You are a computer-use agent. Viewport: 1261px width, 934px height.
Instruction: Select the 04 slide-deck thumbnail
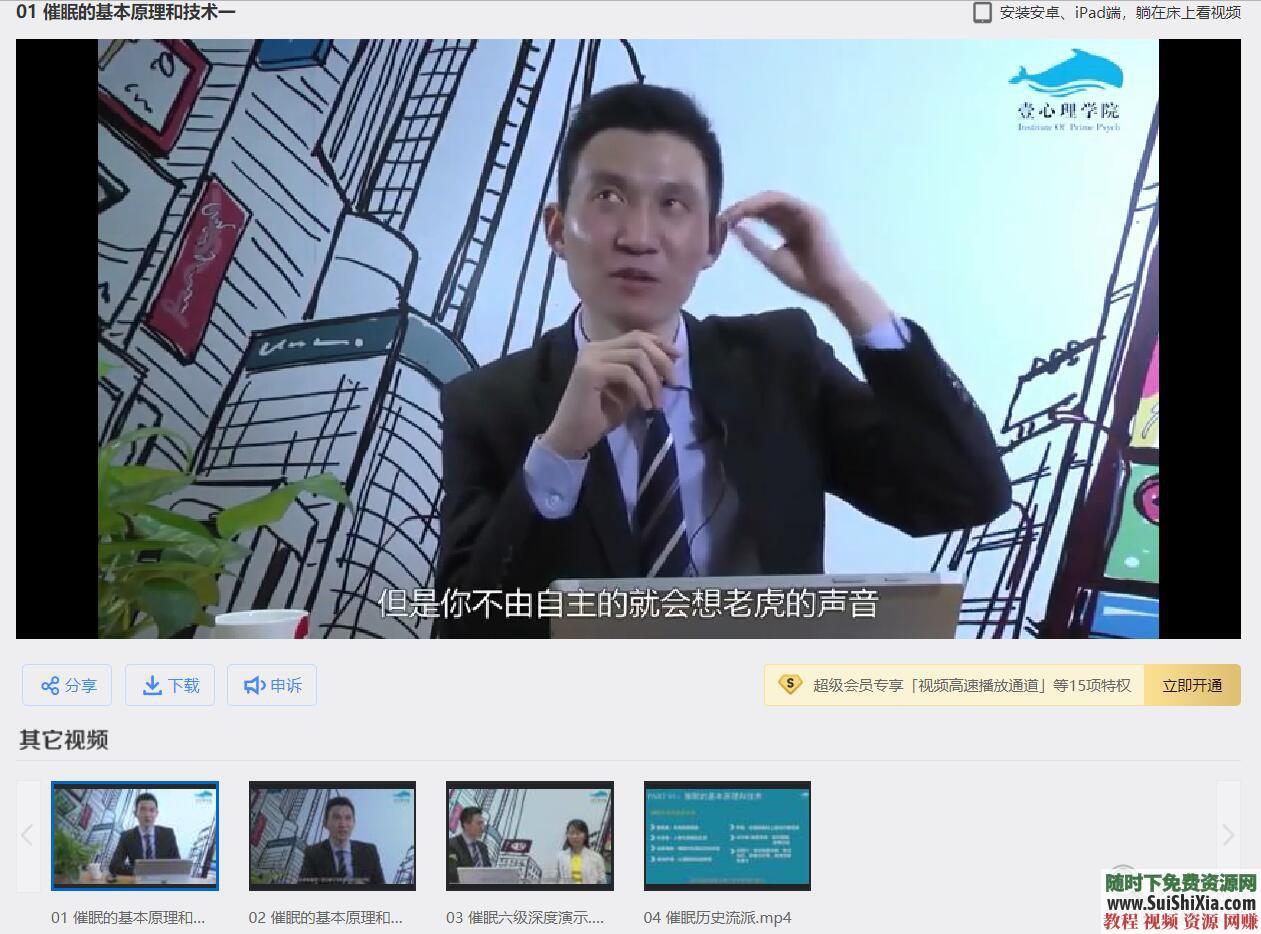tap(726, 836)
